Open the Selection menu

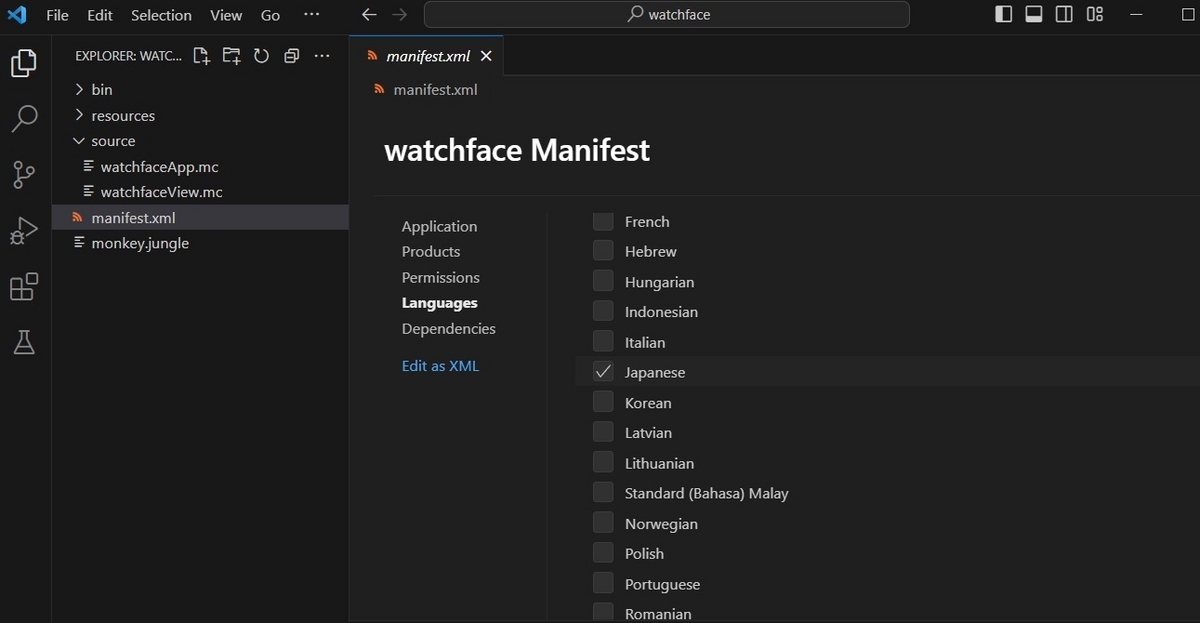(x=161, y=15)
